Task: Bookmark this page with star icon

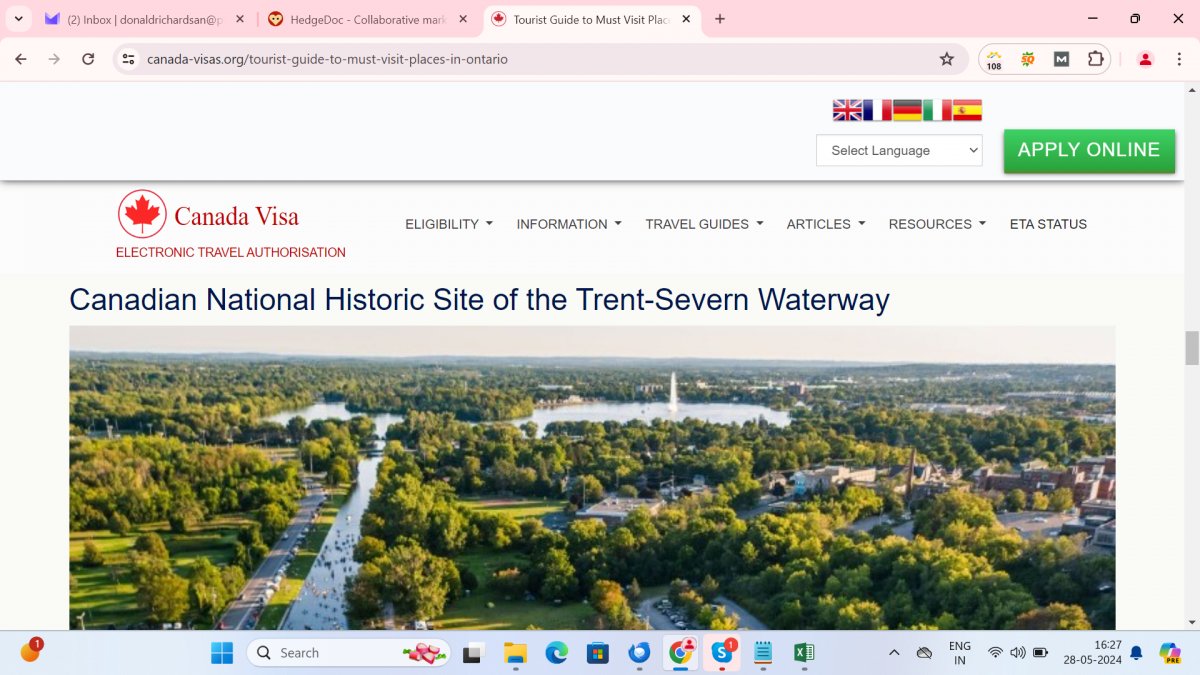Action: pos(946,59)
